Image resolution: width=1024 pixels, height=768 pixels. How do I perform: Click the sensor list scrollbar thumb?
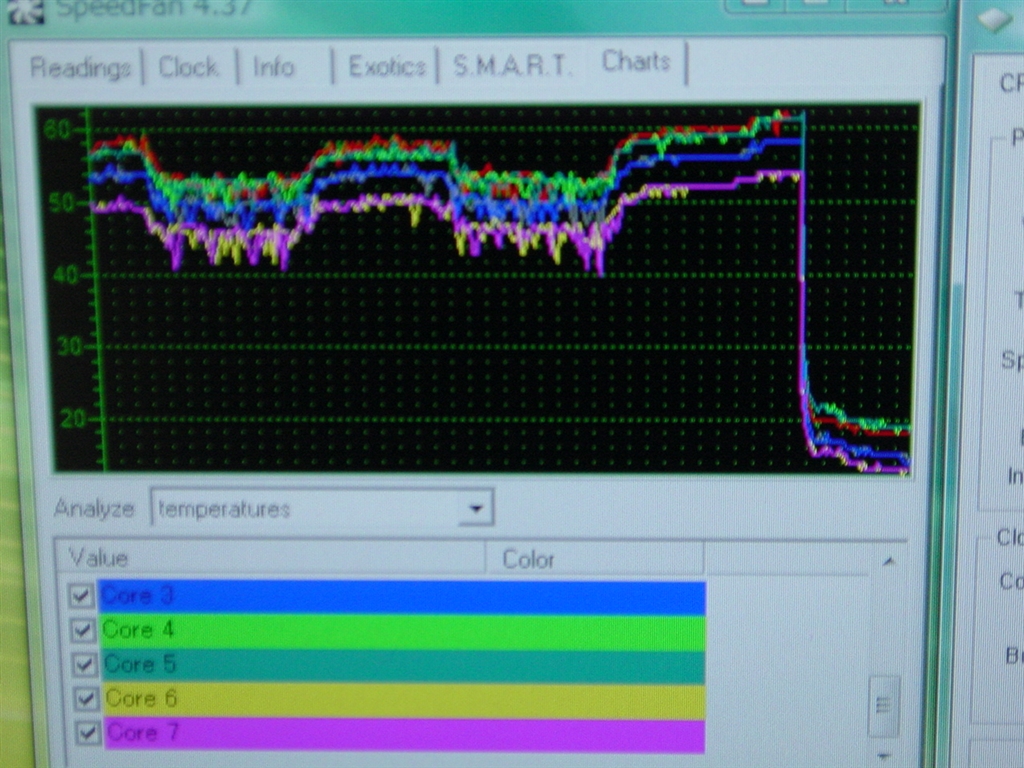pyautogui.click(x=883, y=704)
